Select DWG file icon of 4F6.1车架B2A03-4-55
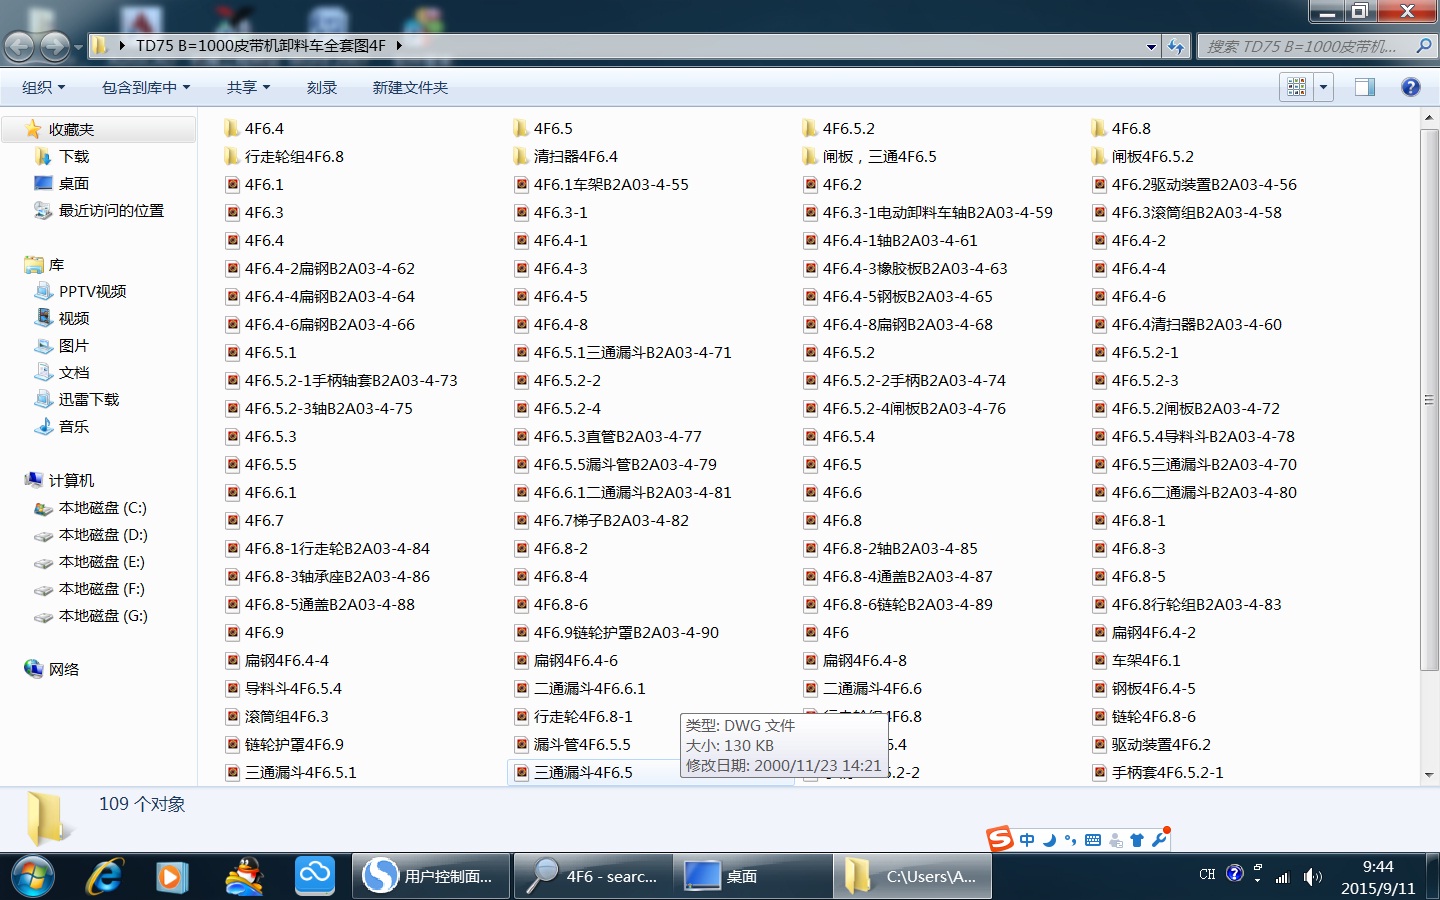This screenshot has height=900, width=1440. (x=521, y=184)
